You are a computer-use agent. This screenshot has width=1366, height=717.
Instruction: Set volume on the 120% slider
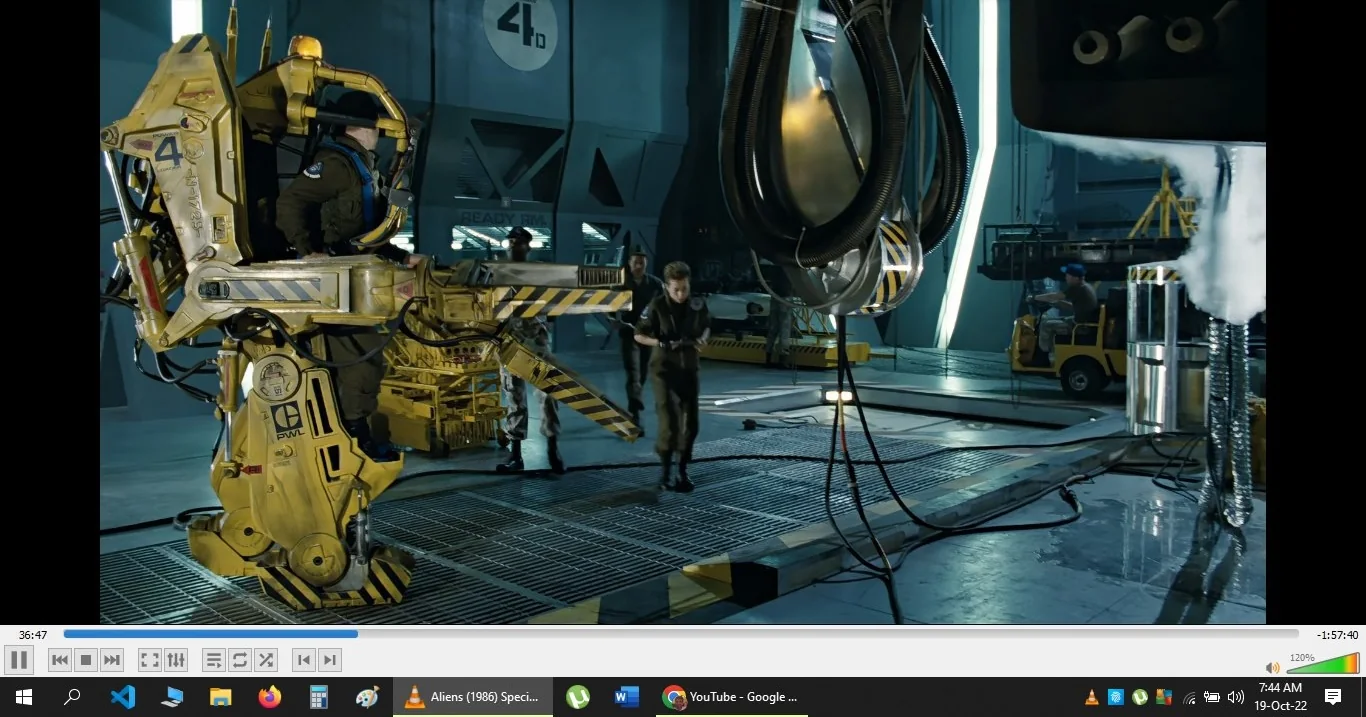(1323, 664)
